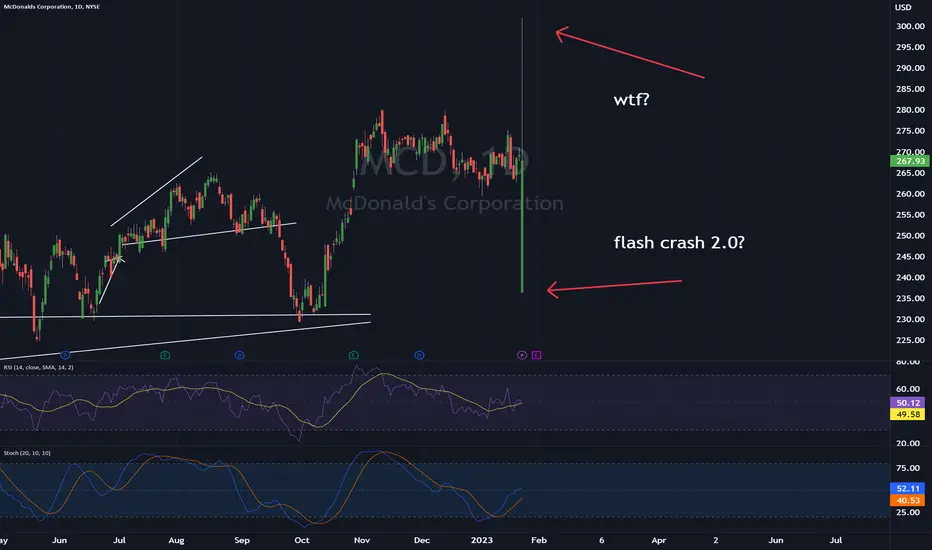Click the RSI (14, close, SMA, 14, 2) legend
The width and height of the screenshot is (932, 550).
[x=39, y=367]
